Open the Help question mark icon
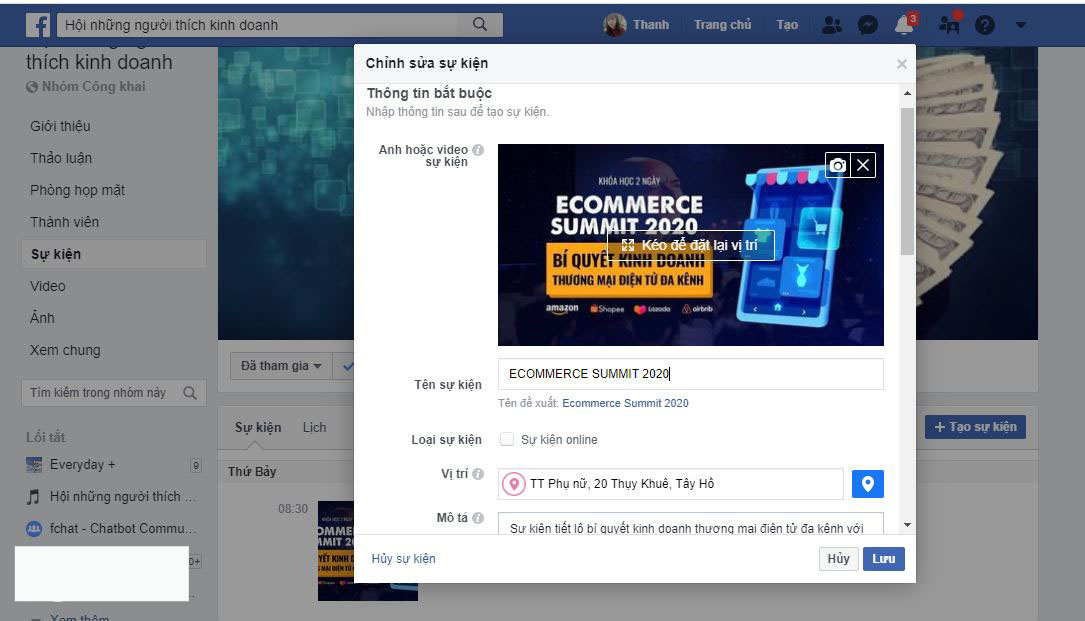This screenshot has height=621, width=1085. [x=984, y=24]
